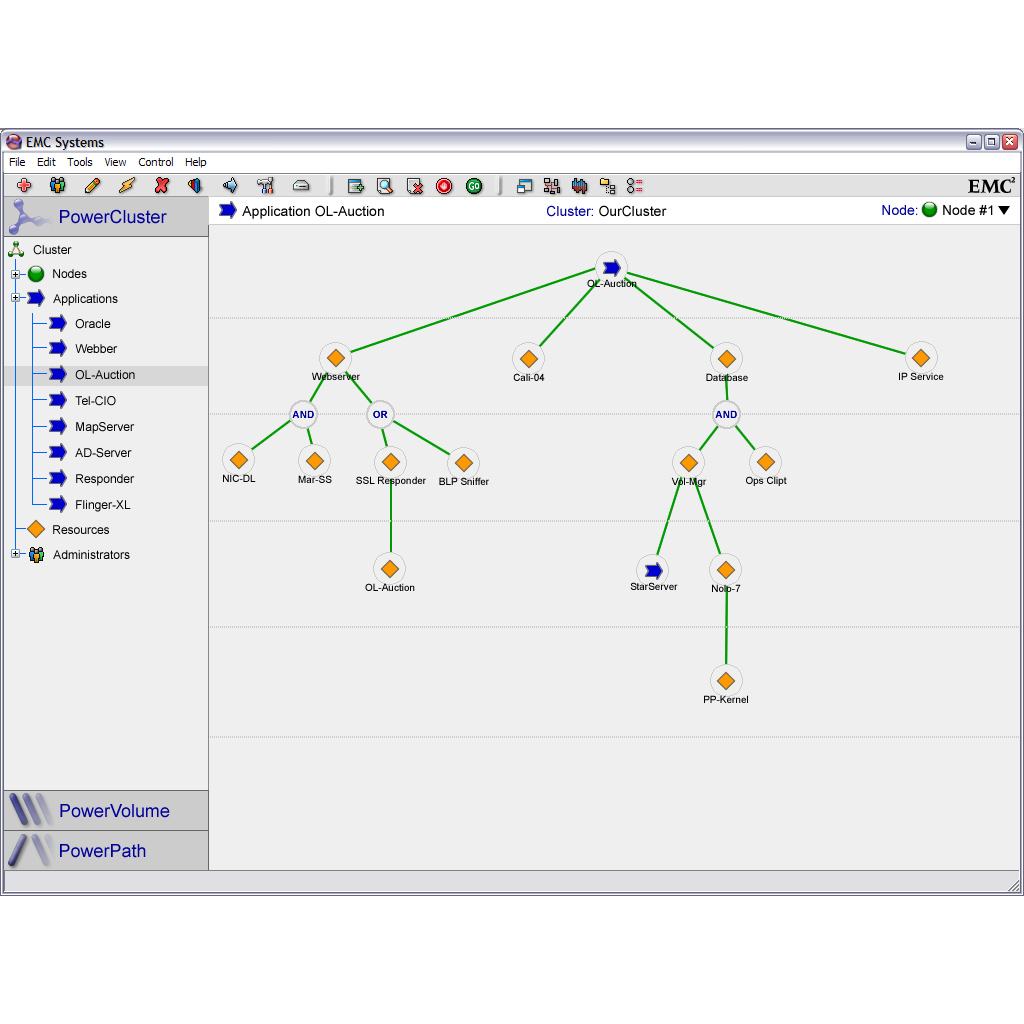Click the OL-Auction node under SSL Responder
Screen dimensions: 1024x1024
coord(390,569)
